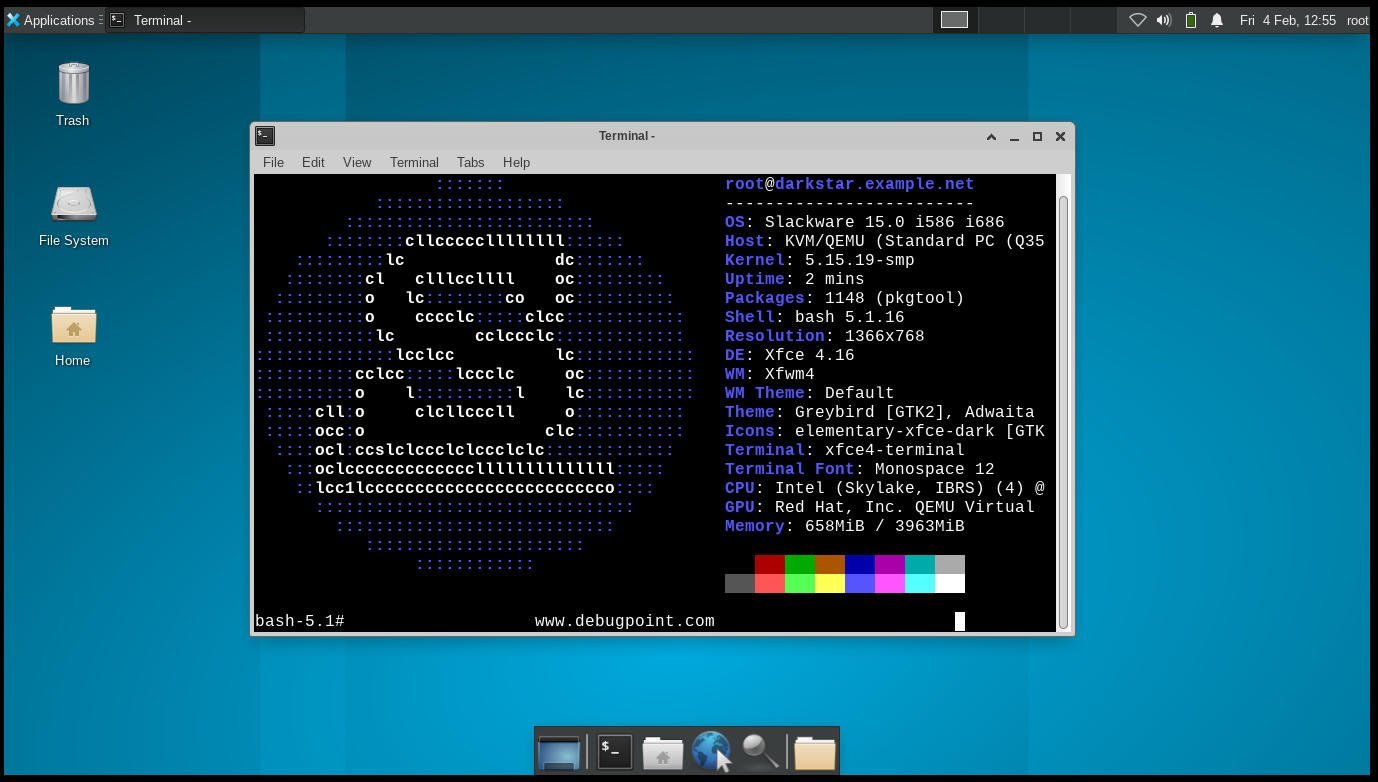Click the red swatch in the terminal color palette

[x=770, y=564]
